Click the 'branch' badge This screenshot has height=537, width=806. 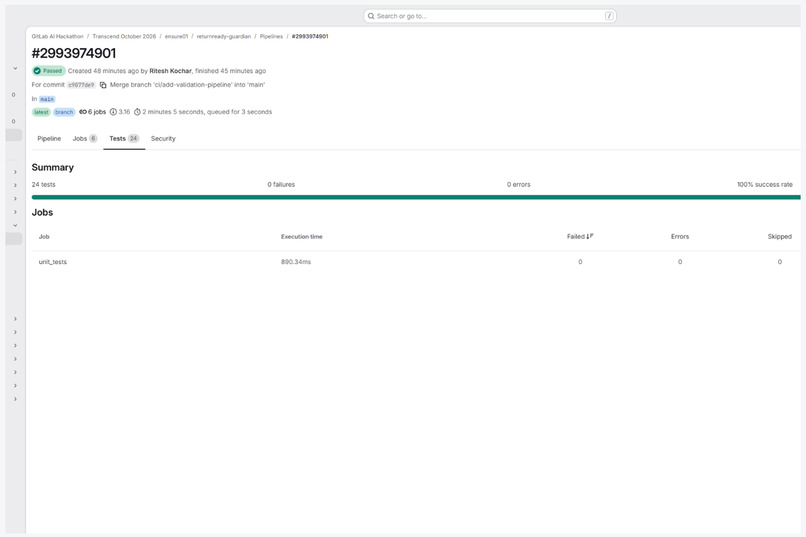[64, 112]
